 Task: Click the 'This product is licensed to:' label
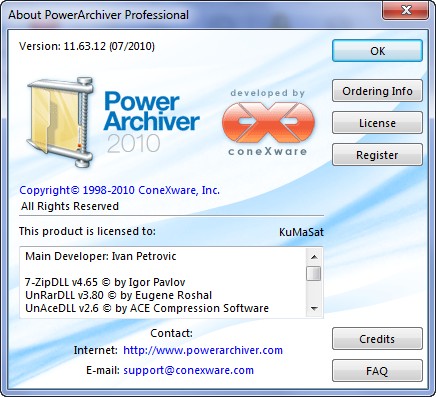pyautogui.click(x=87, y=231)
